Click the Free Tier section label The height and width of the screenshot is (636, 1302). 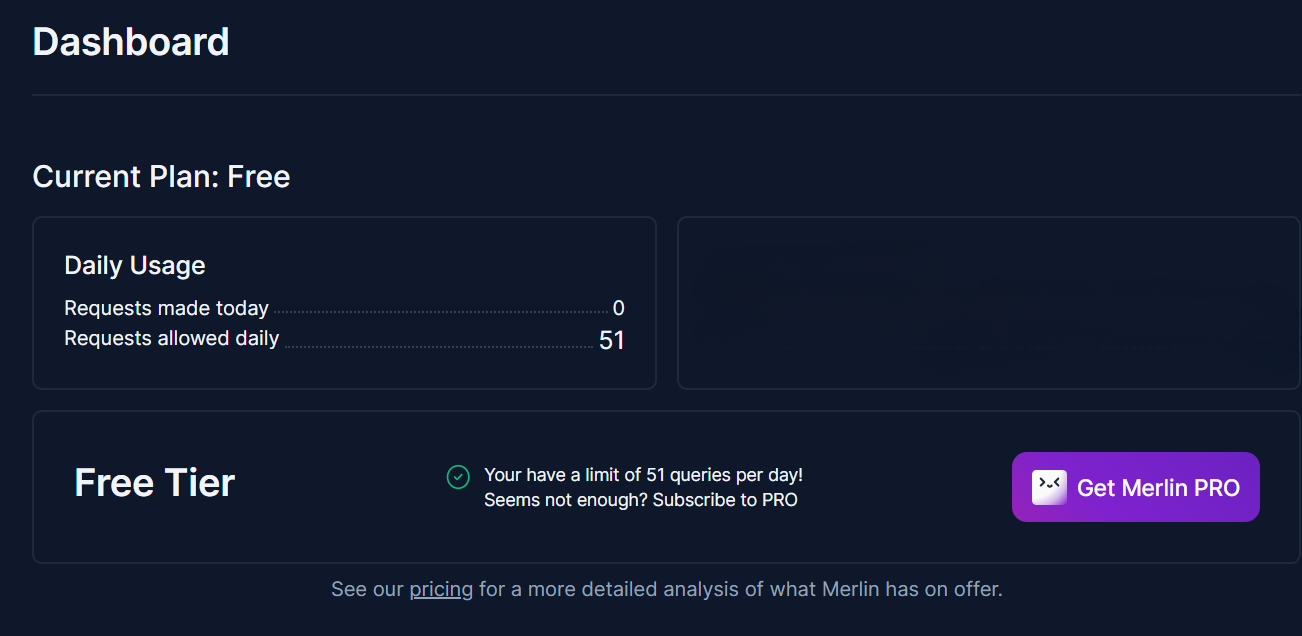(153, 483)
